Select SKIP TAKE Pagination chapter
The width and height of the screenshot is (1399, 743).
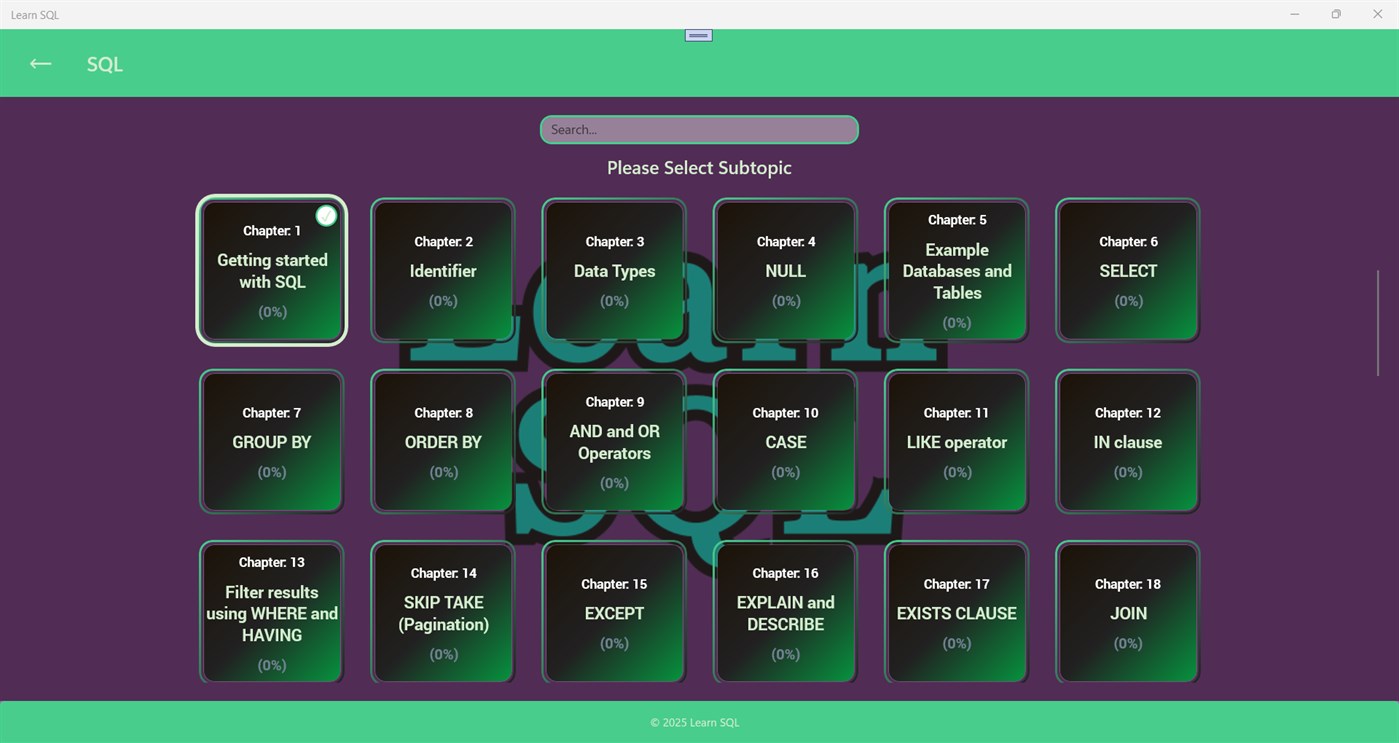pos(443,612)
